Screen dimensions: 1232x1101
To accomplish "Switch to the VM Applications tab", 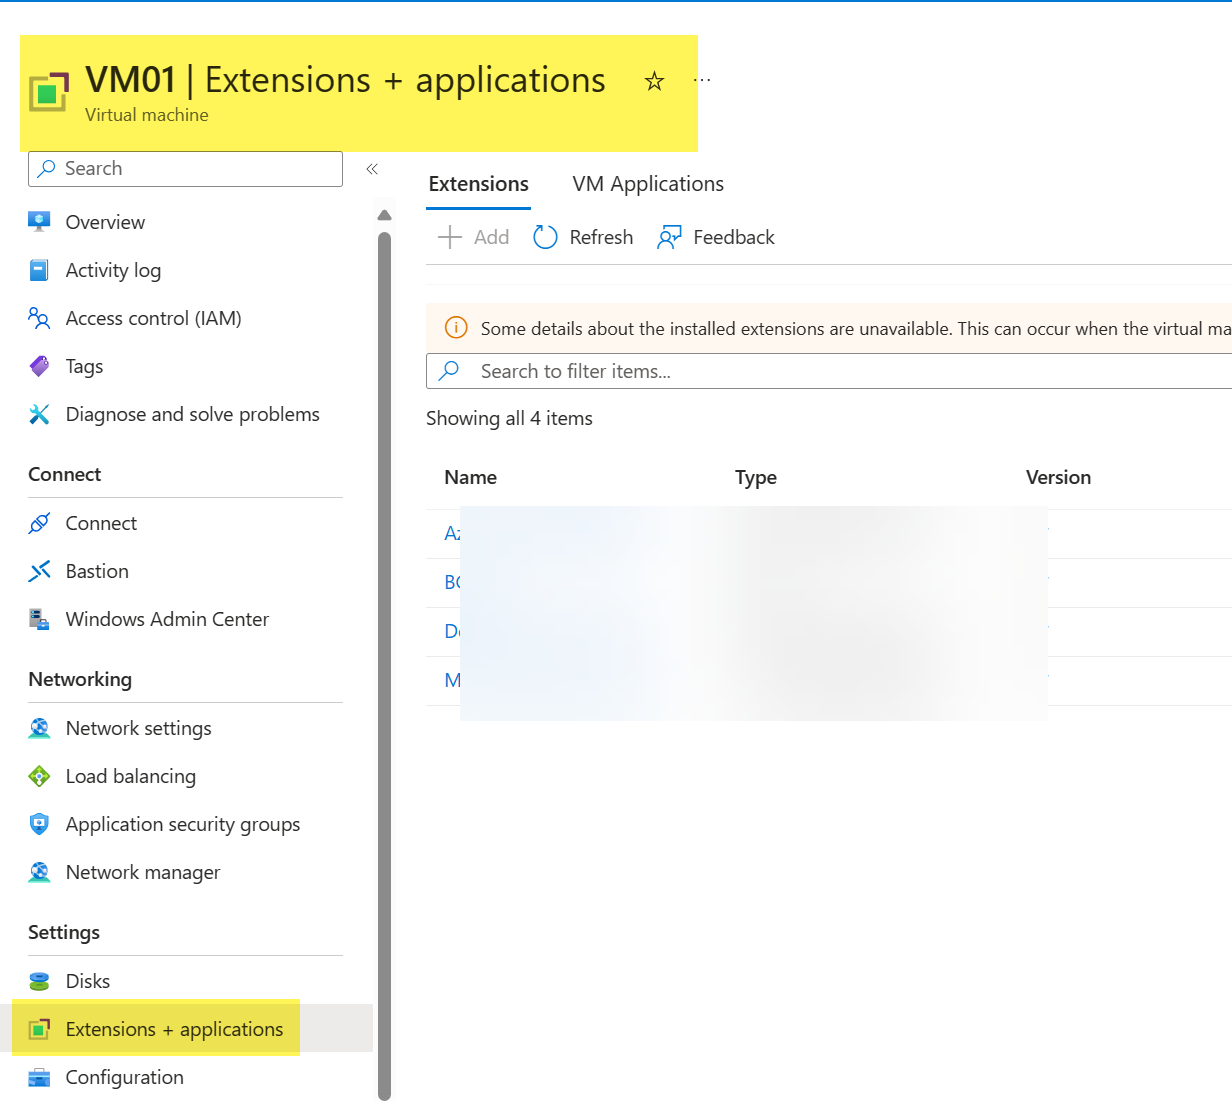I will tap(647, 183).
